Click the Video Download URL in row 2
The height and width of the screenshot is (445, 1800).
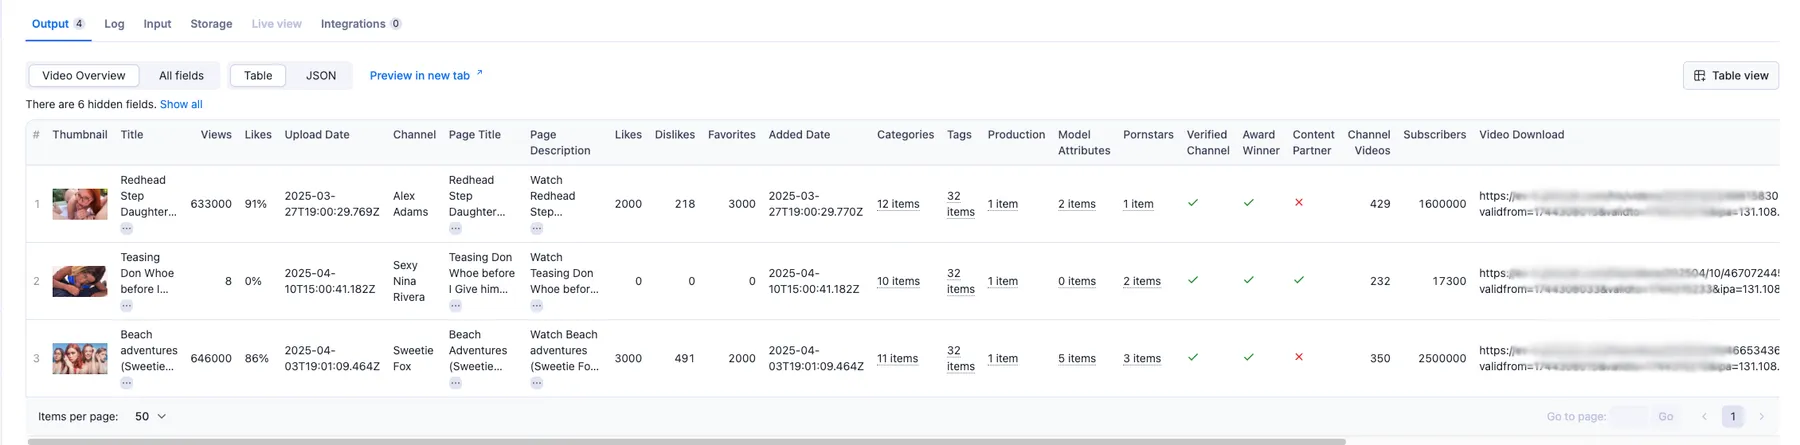click(1629, 281)
